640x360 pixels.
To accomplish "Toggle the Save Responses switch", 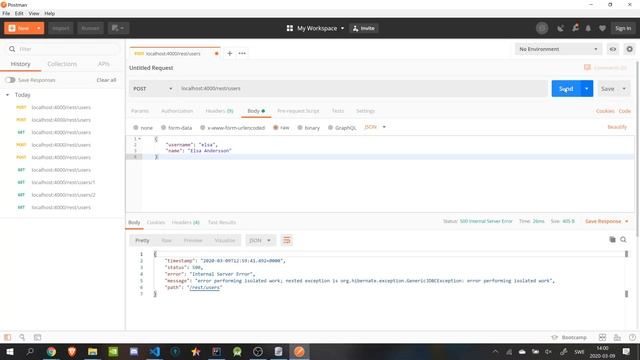I will pos(10,80).
